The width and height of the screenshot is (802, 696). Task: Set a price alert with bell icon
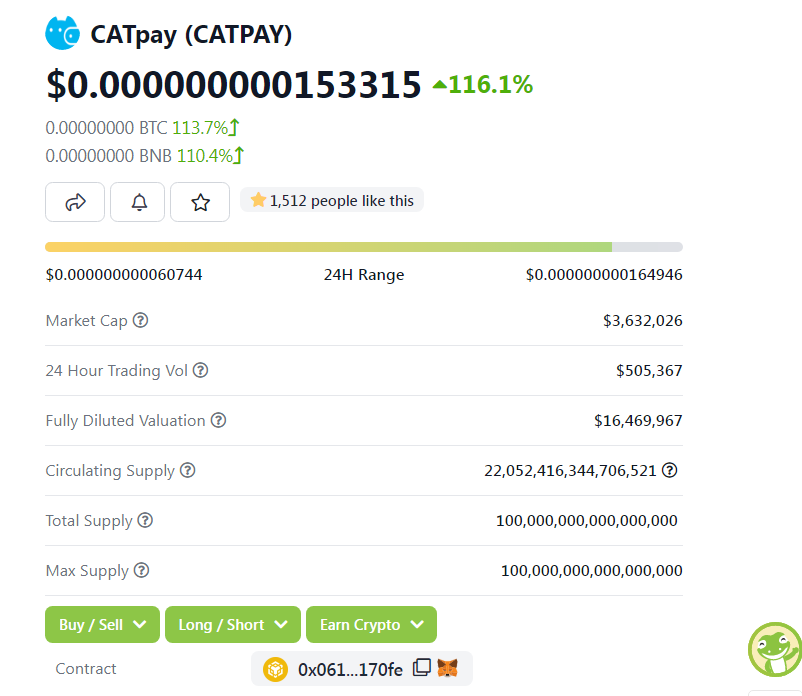coord(138,202)
